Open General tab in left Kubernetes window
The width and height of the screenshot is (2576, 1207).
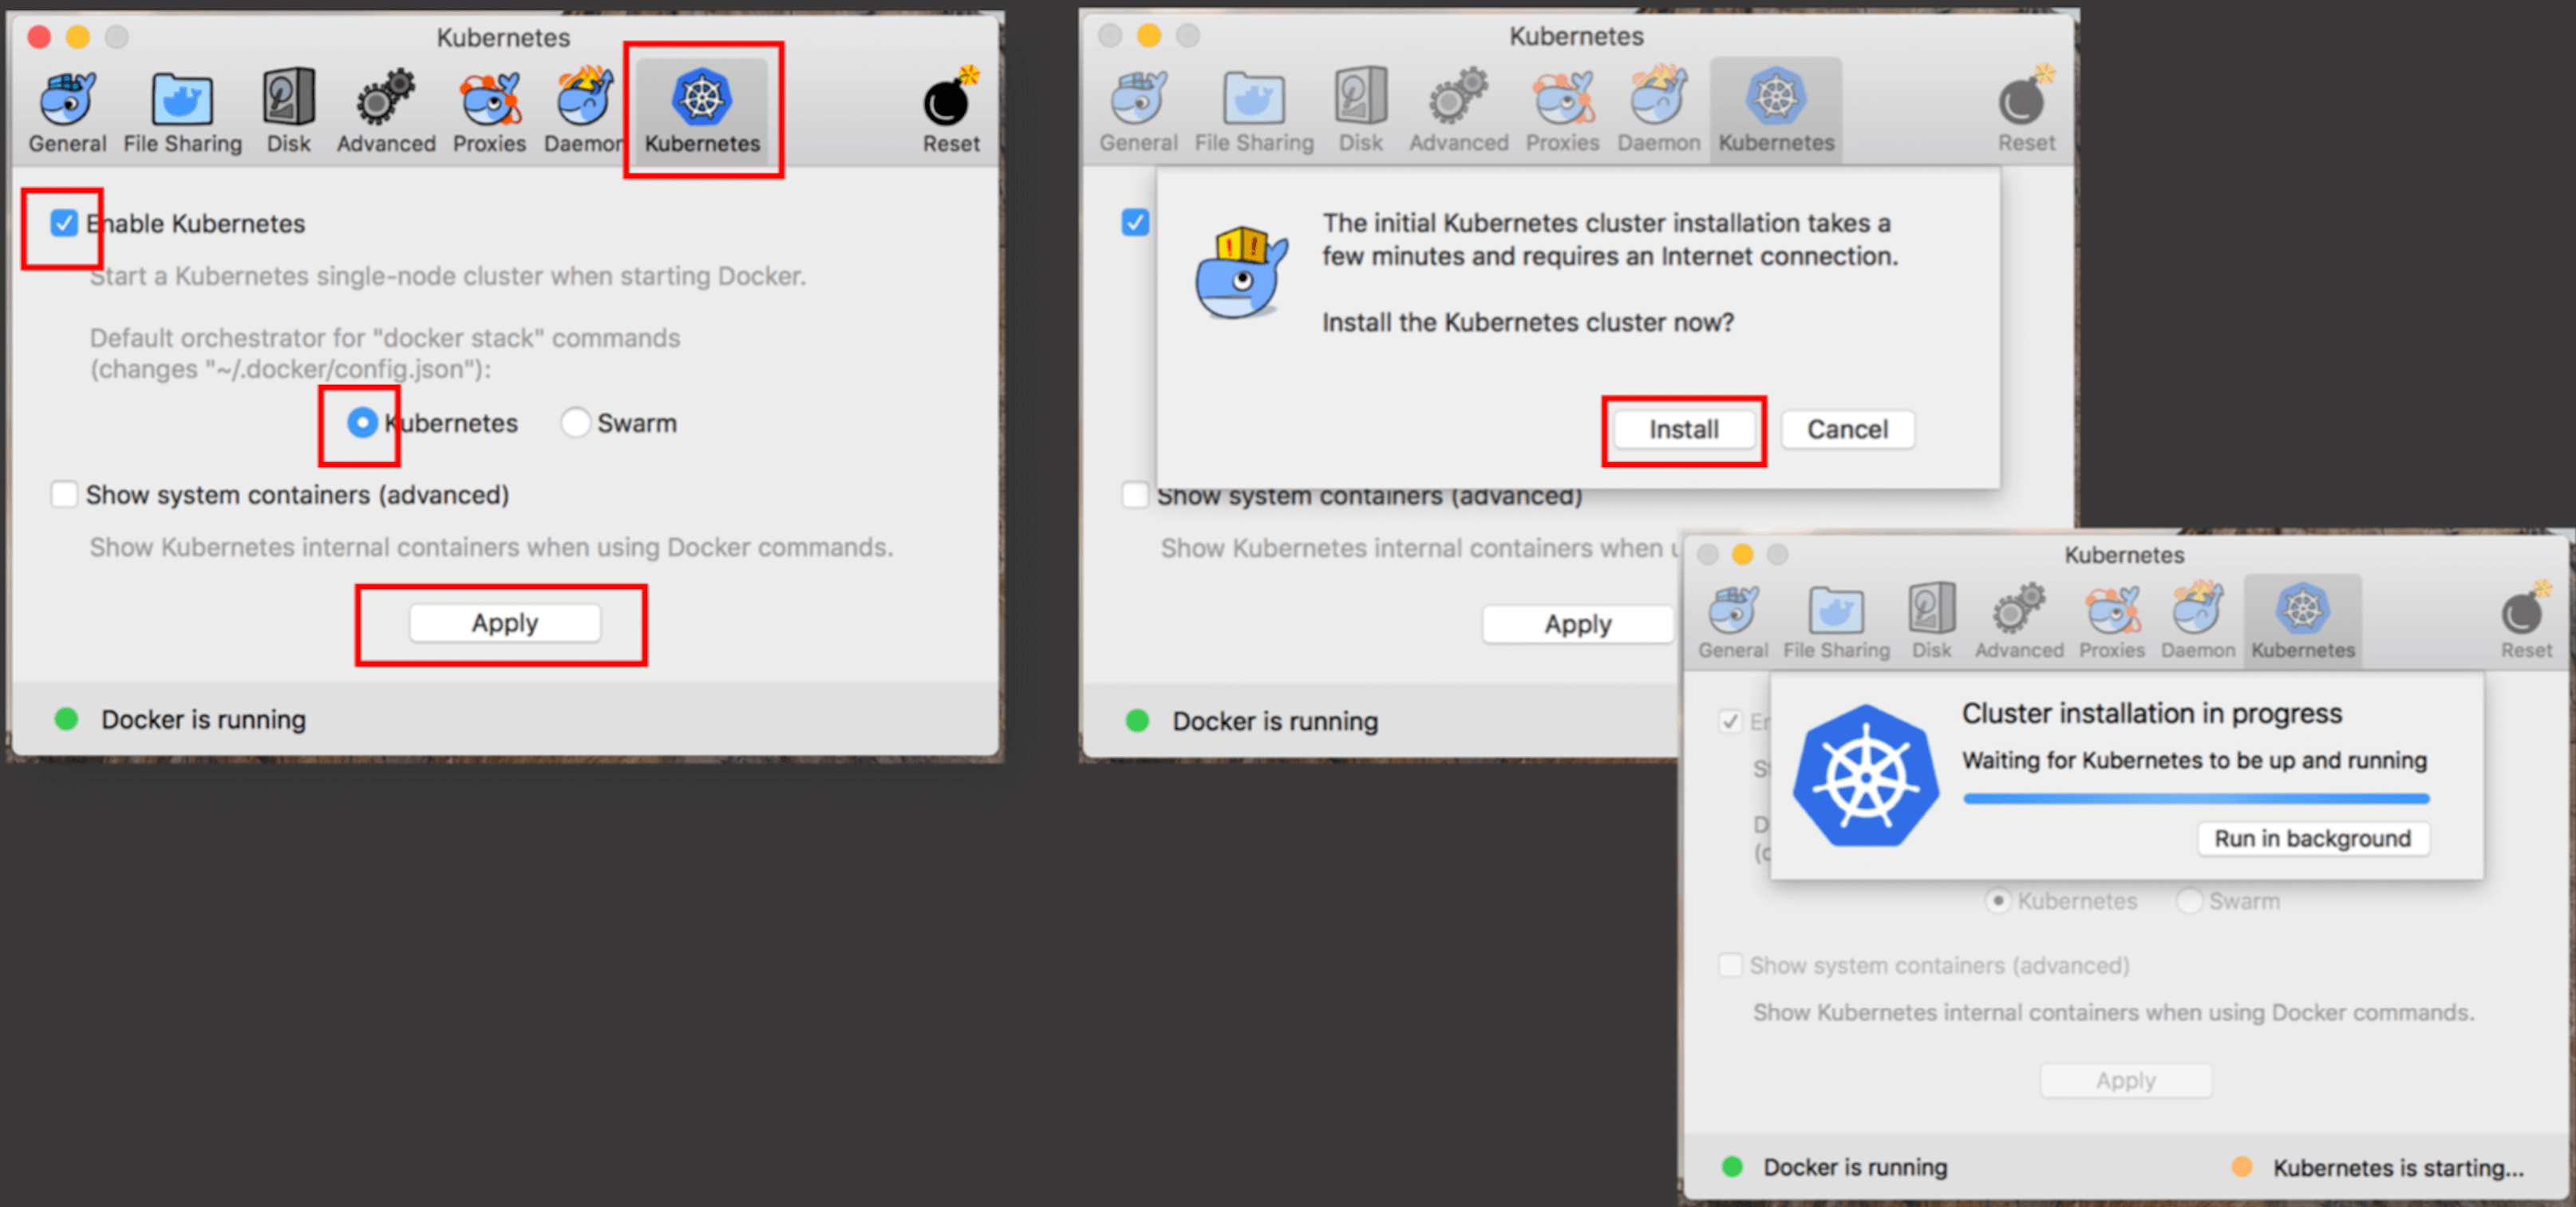click(x=67, y=111)
